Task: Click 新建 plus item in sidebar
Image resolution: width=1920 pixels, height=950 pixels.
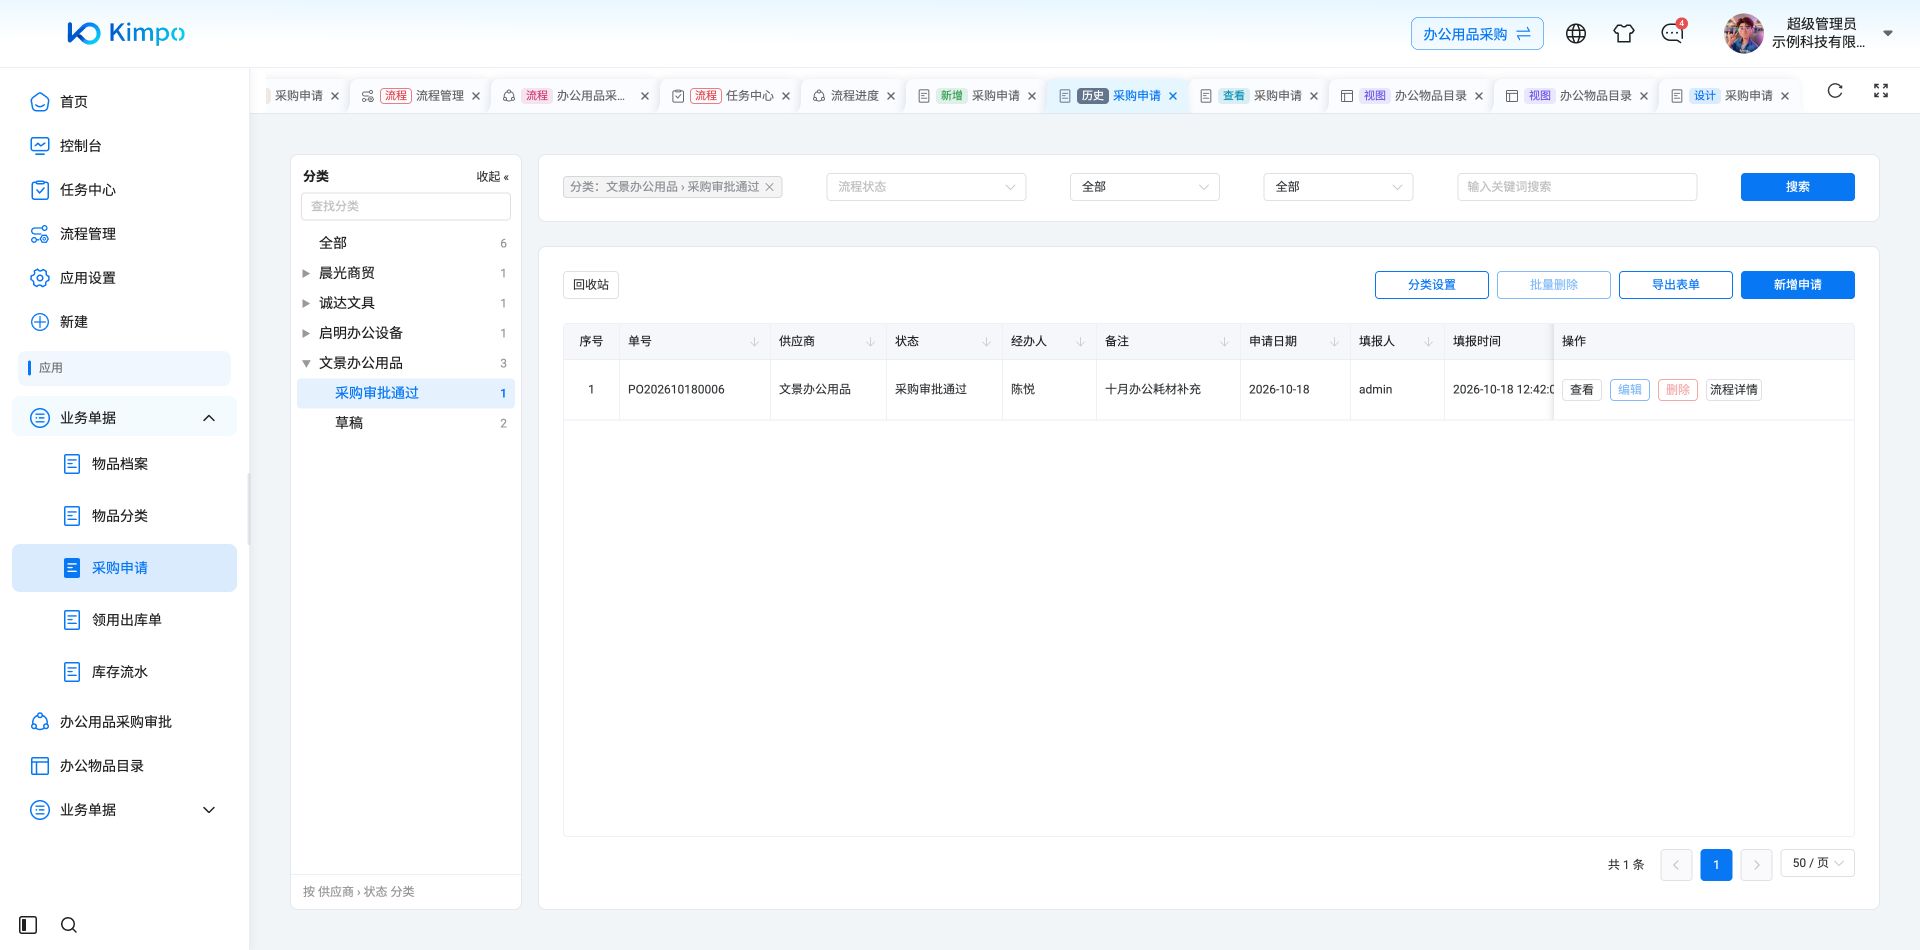Action: 74,322
